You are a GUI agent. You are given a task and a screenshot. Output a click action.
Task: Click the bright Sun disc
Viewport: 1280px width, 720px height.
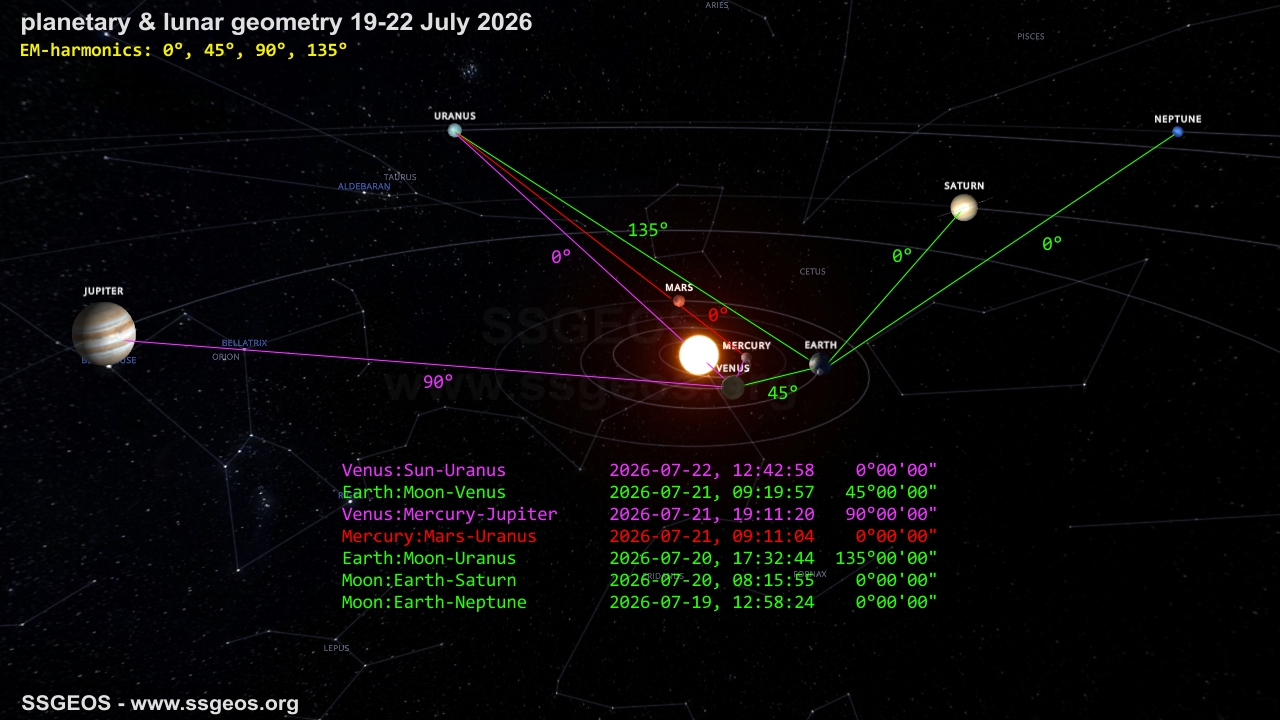tap(699, 355)
